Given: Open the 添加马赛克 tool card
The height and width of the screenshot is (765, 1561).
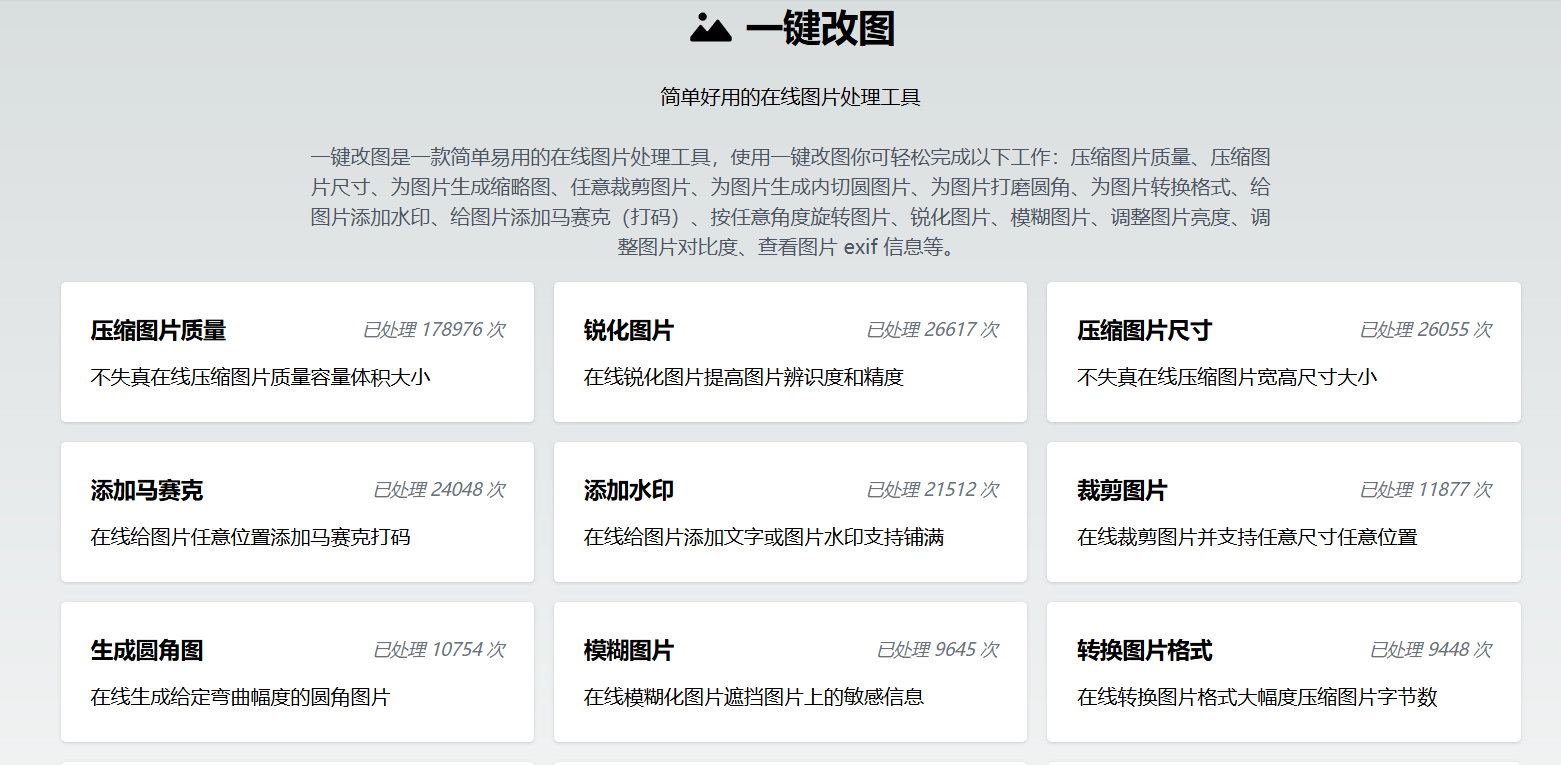Looking at the screenshot, I should [x=297, y=512].
